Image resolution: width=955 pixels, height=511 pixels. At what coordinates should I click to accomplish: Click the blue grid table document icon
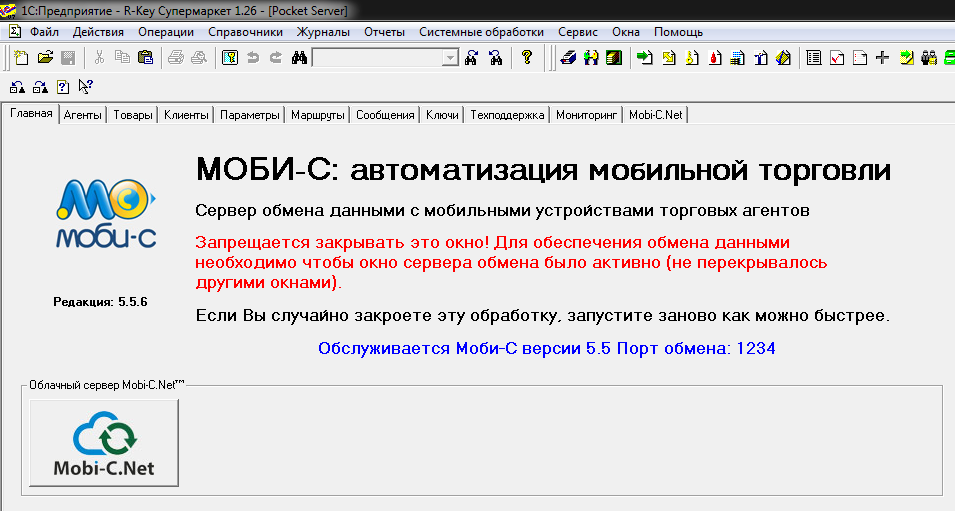click(738, 58)
